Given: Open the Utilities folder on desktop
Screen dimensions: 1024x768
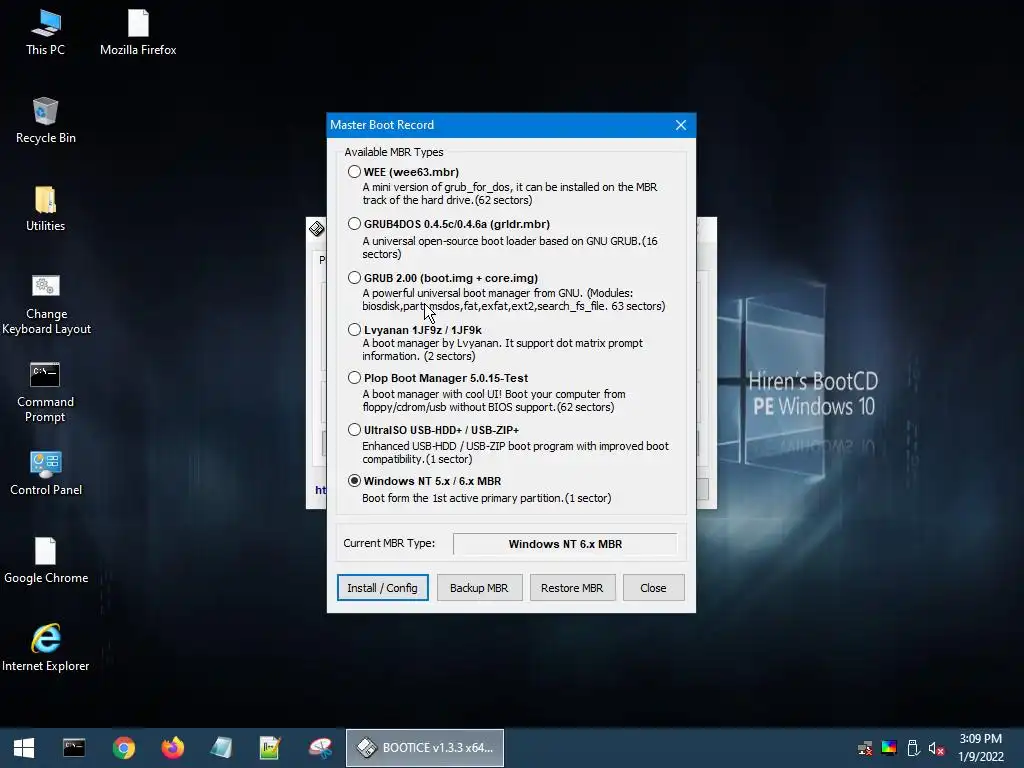Looking at the screenshot, I should point(46,208).
